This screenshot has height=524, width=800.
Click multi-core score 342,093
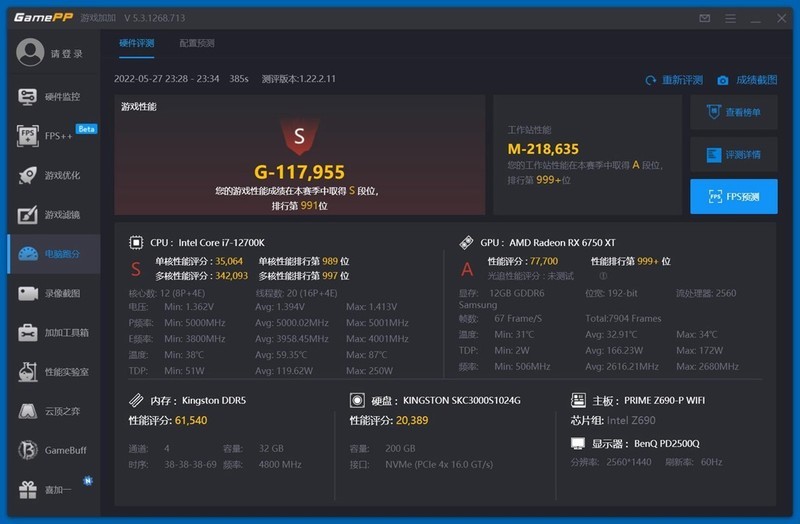coord(232,276)
